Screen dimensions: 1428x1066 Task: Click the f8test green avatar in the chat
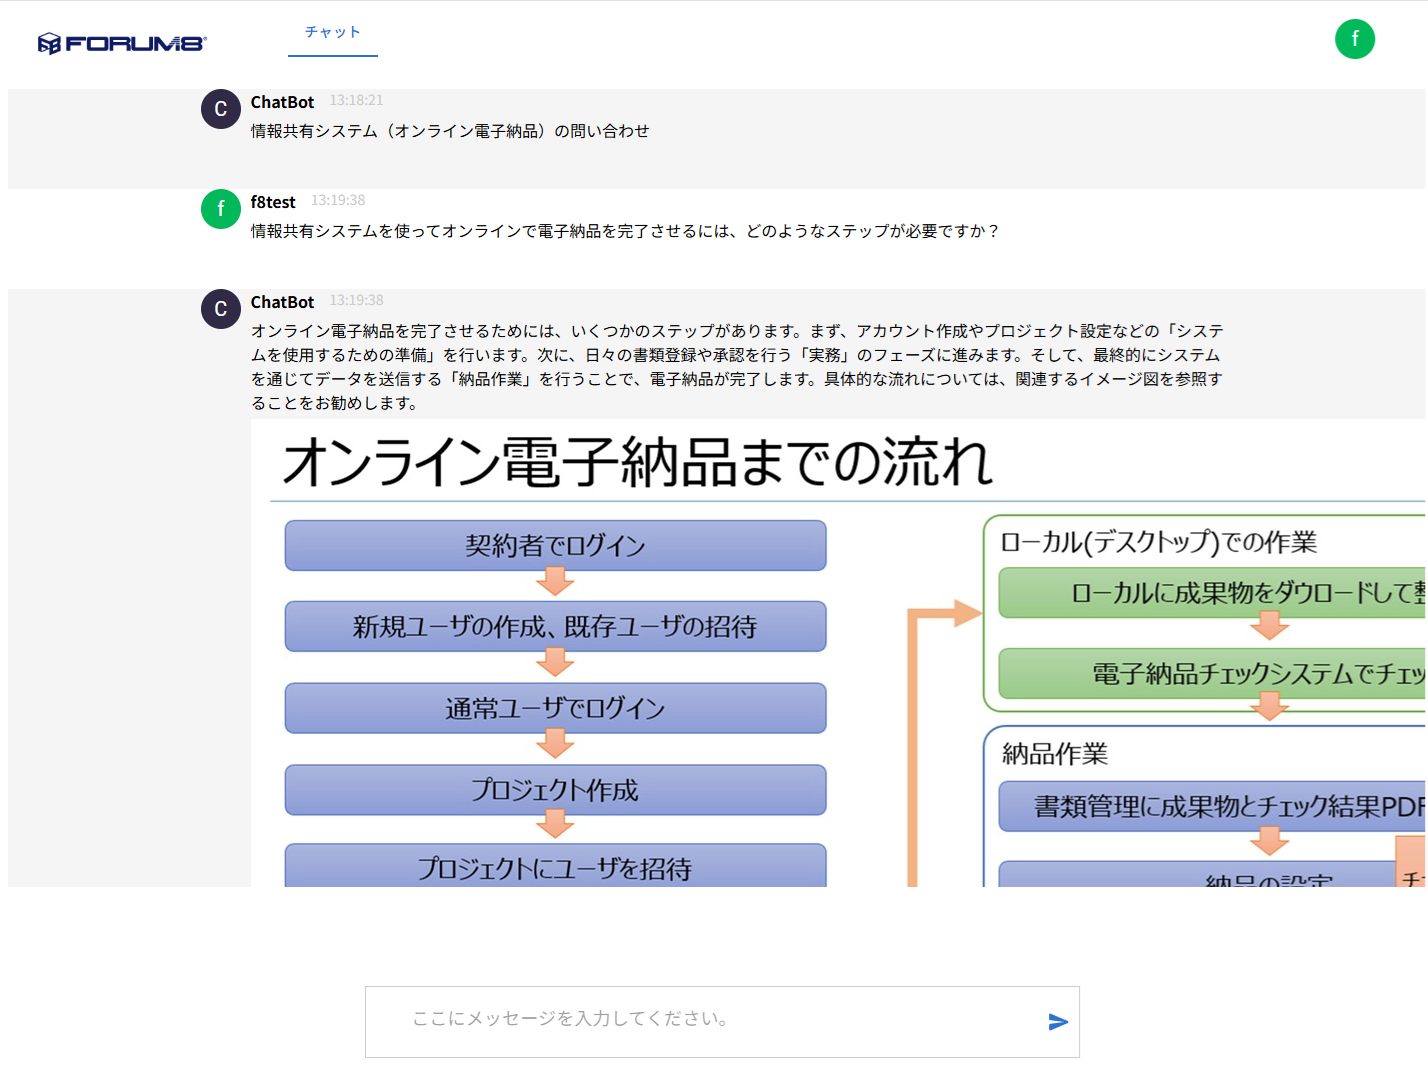[x=221, y=209]
